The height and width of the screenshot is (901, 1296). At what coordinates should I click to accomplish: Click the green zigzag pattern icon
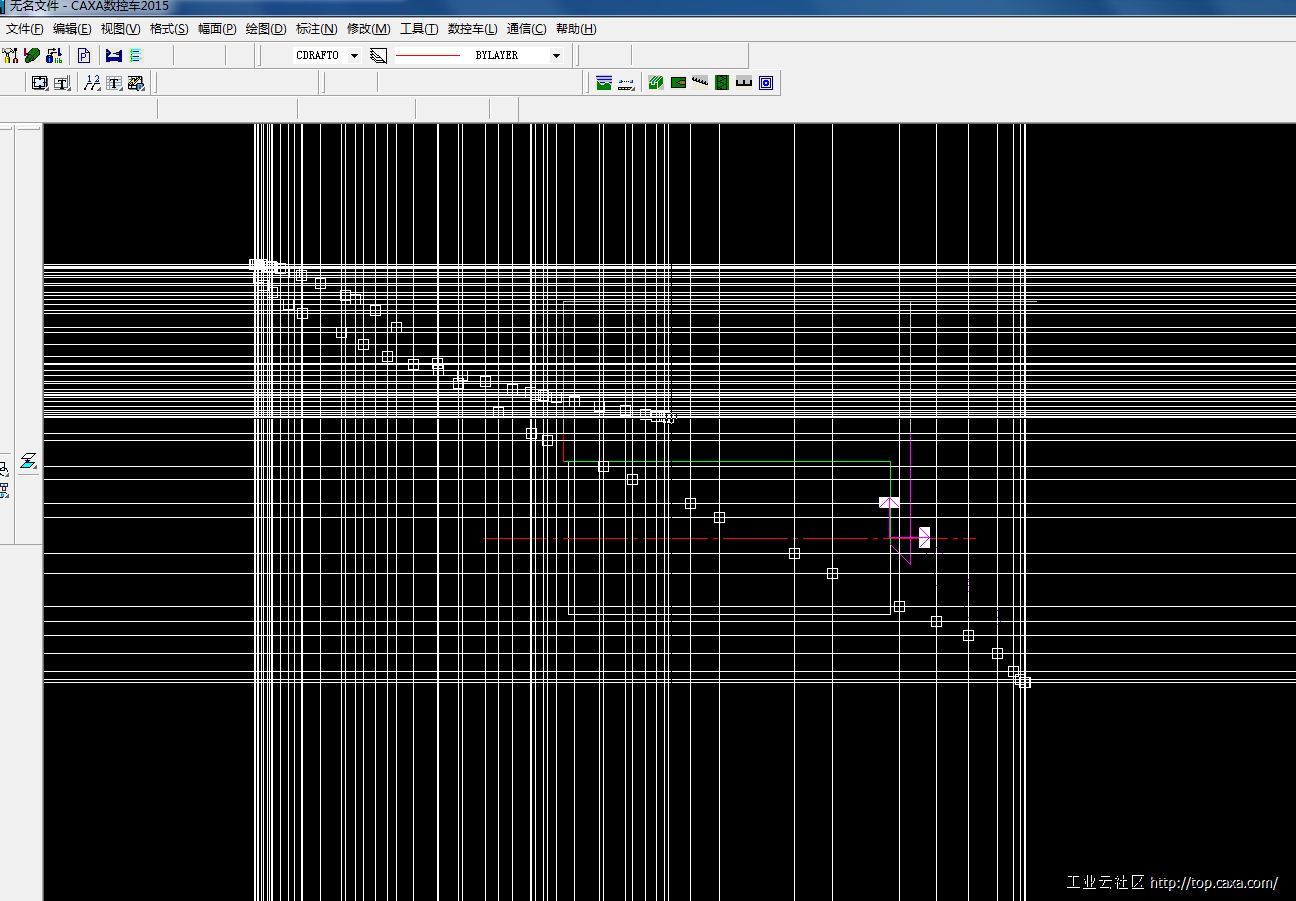(x=722, y=83)
